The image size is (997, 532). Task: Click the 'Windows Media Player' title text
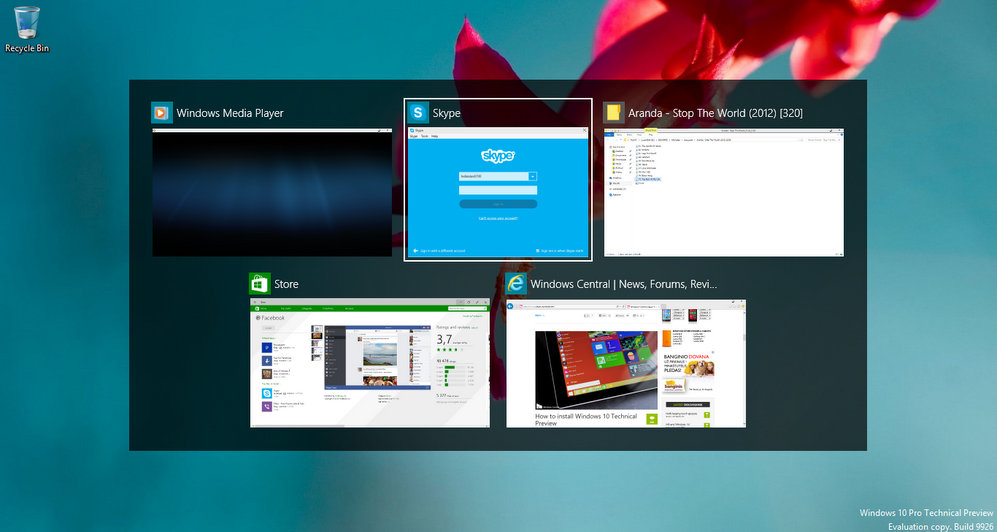[230, 113]
